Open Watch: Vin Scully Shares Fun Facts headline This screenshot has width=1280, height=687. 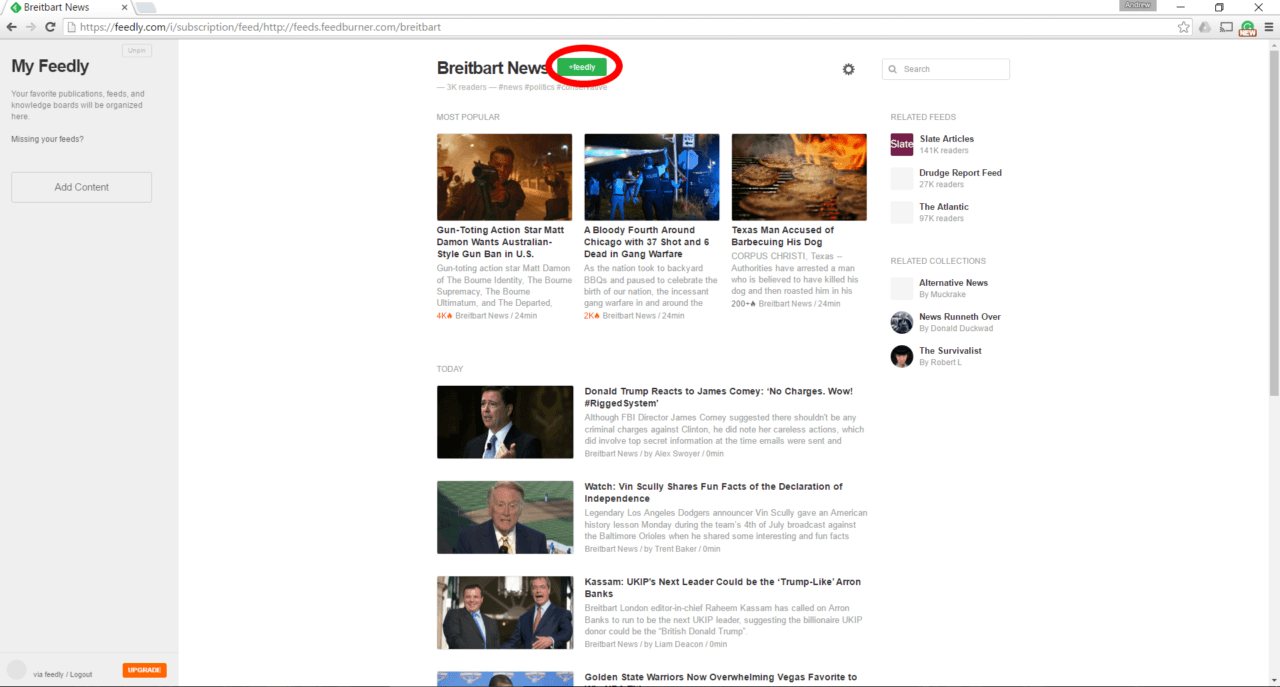713,492
